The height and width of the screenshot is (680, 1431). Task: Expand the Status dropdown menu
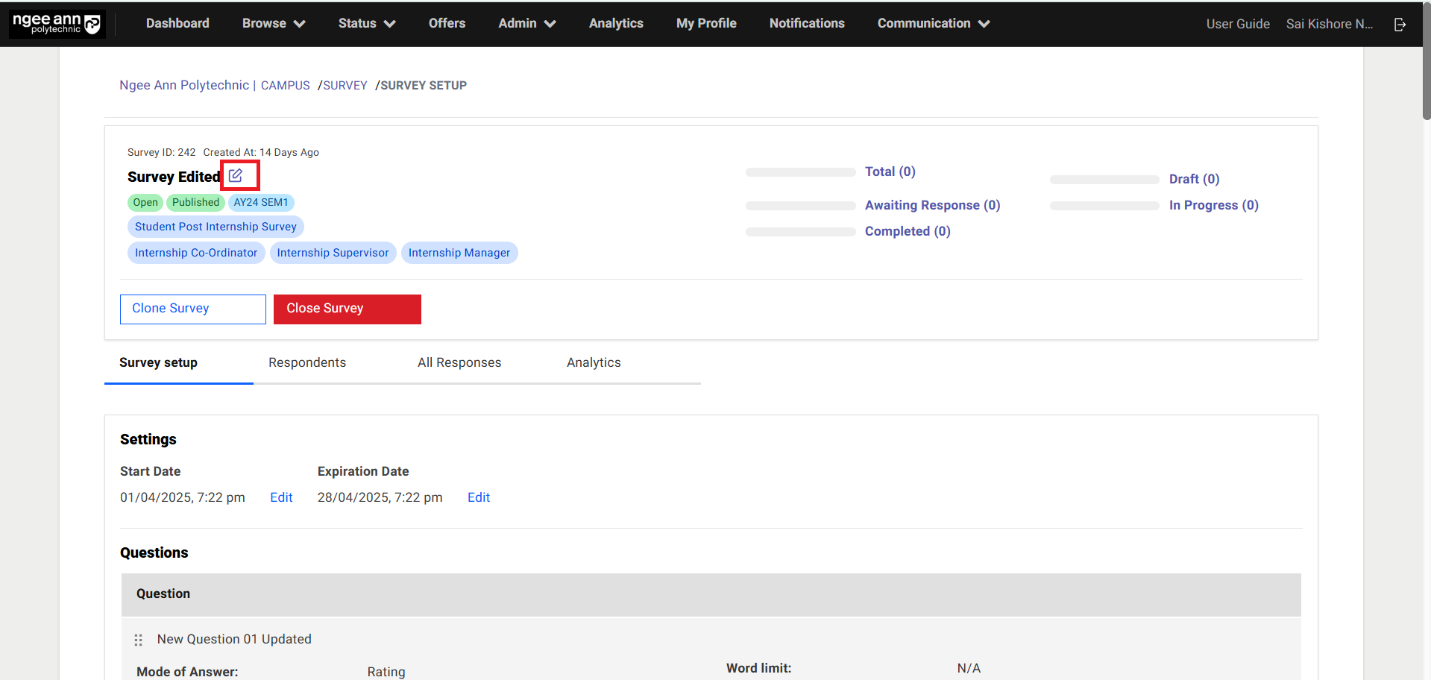point(366,23)
